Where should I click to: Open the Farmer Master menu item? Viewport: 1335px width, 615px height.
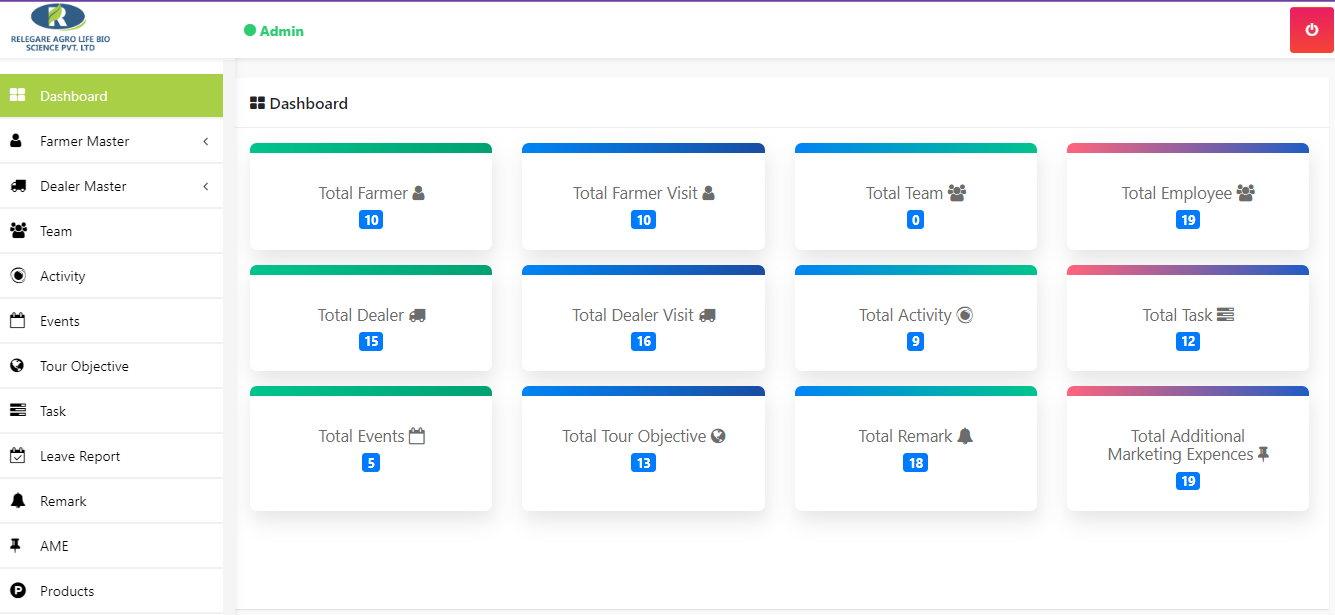click(x=85, y=142)
